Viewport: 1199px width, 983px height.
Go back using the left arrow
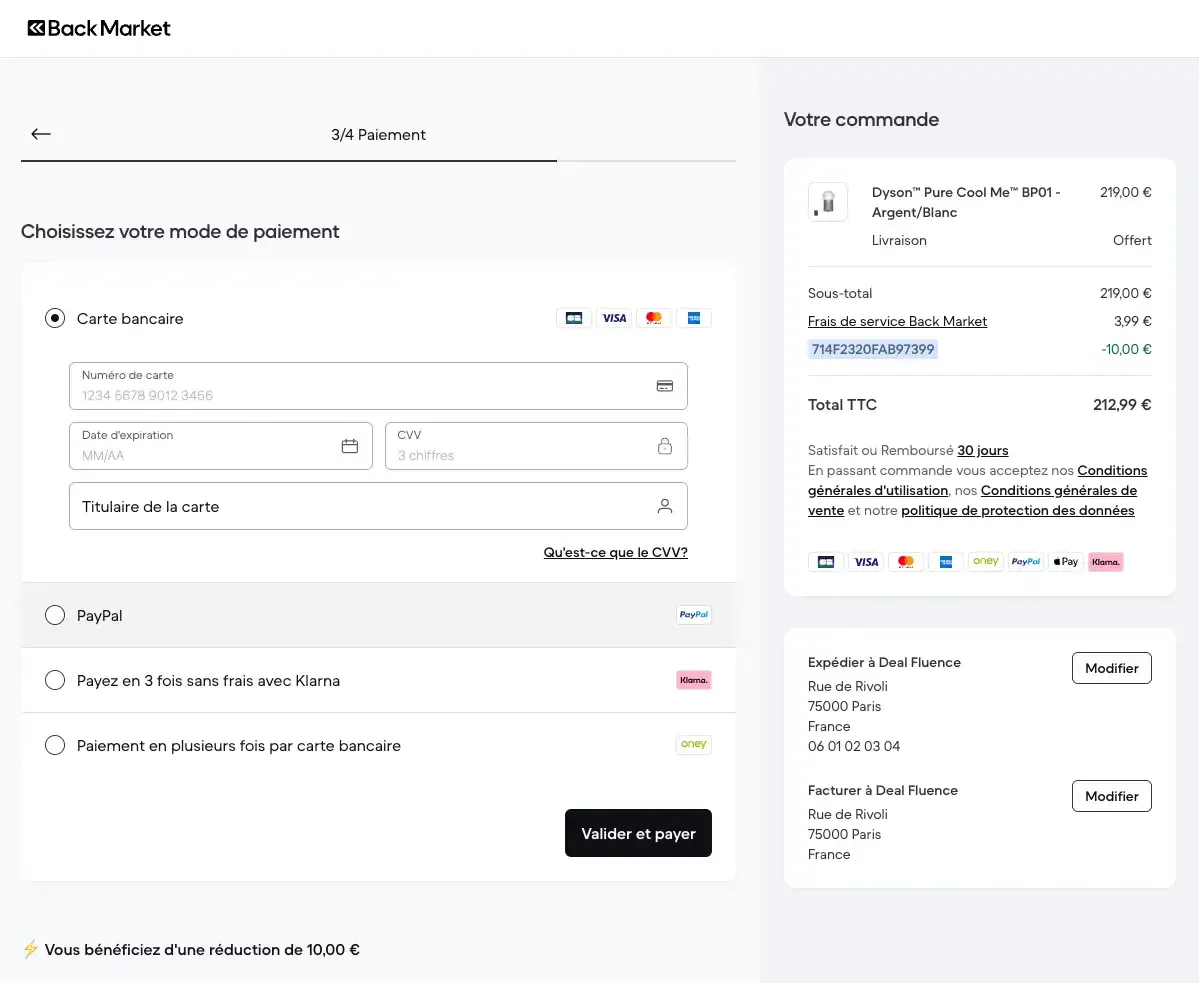pyautogui.click(x=41, y=134)
